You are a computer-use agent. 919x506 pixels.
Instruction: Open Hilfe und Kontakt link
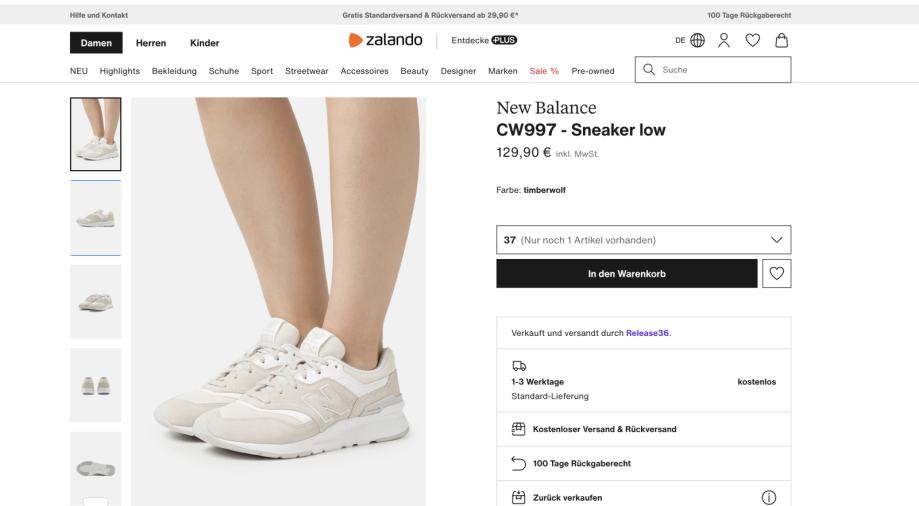click(x=99, y=14)
